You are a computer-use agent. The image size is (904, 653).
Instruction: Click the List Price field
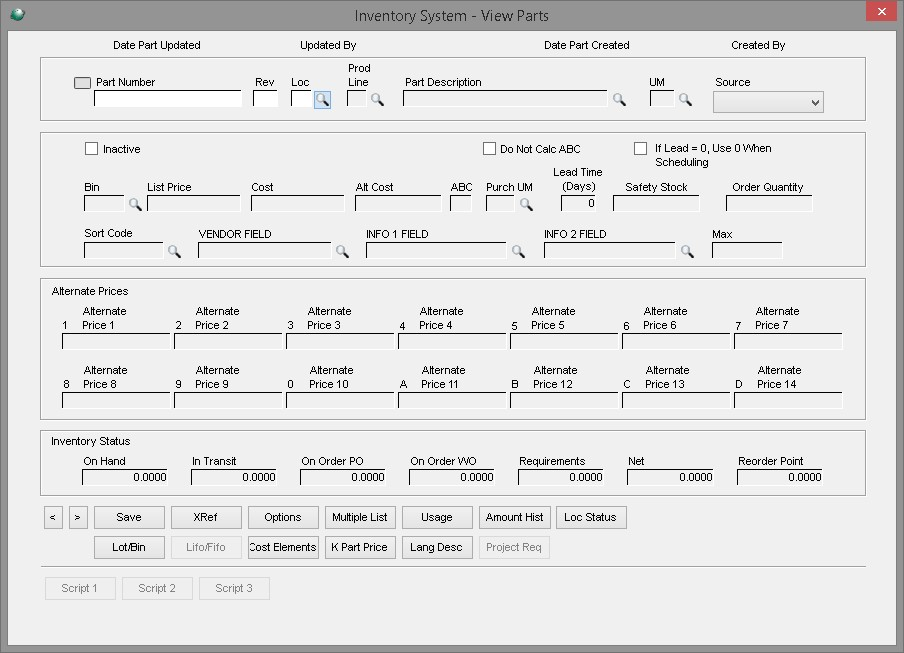point(194,203)
